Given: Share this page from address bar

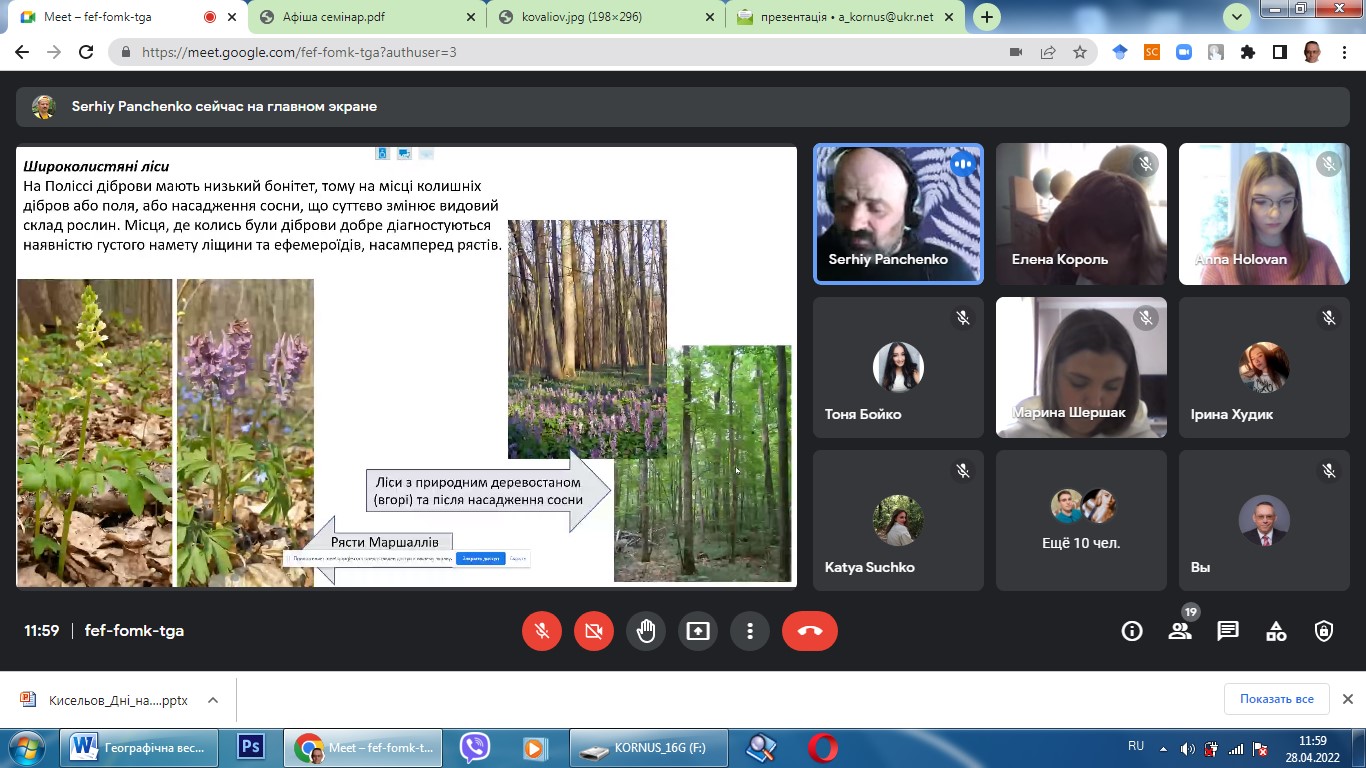Looking at the screenshot, I should click(x=1048, y=52).
